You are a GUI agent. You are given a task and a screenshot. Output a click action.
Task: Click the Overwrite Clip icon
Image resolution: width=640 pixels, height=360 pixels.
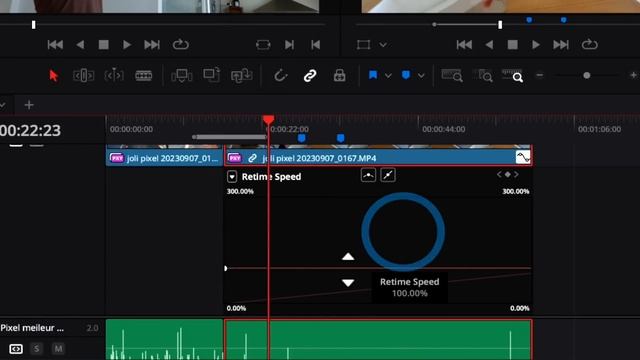[x=212, y=75]
